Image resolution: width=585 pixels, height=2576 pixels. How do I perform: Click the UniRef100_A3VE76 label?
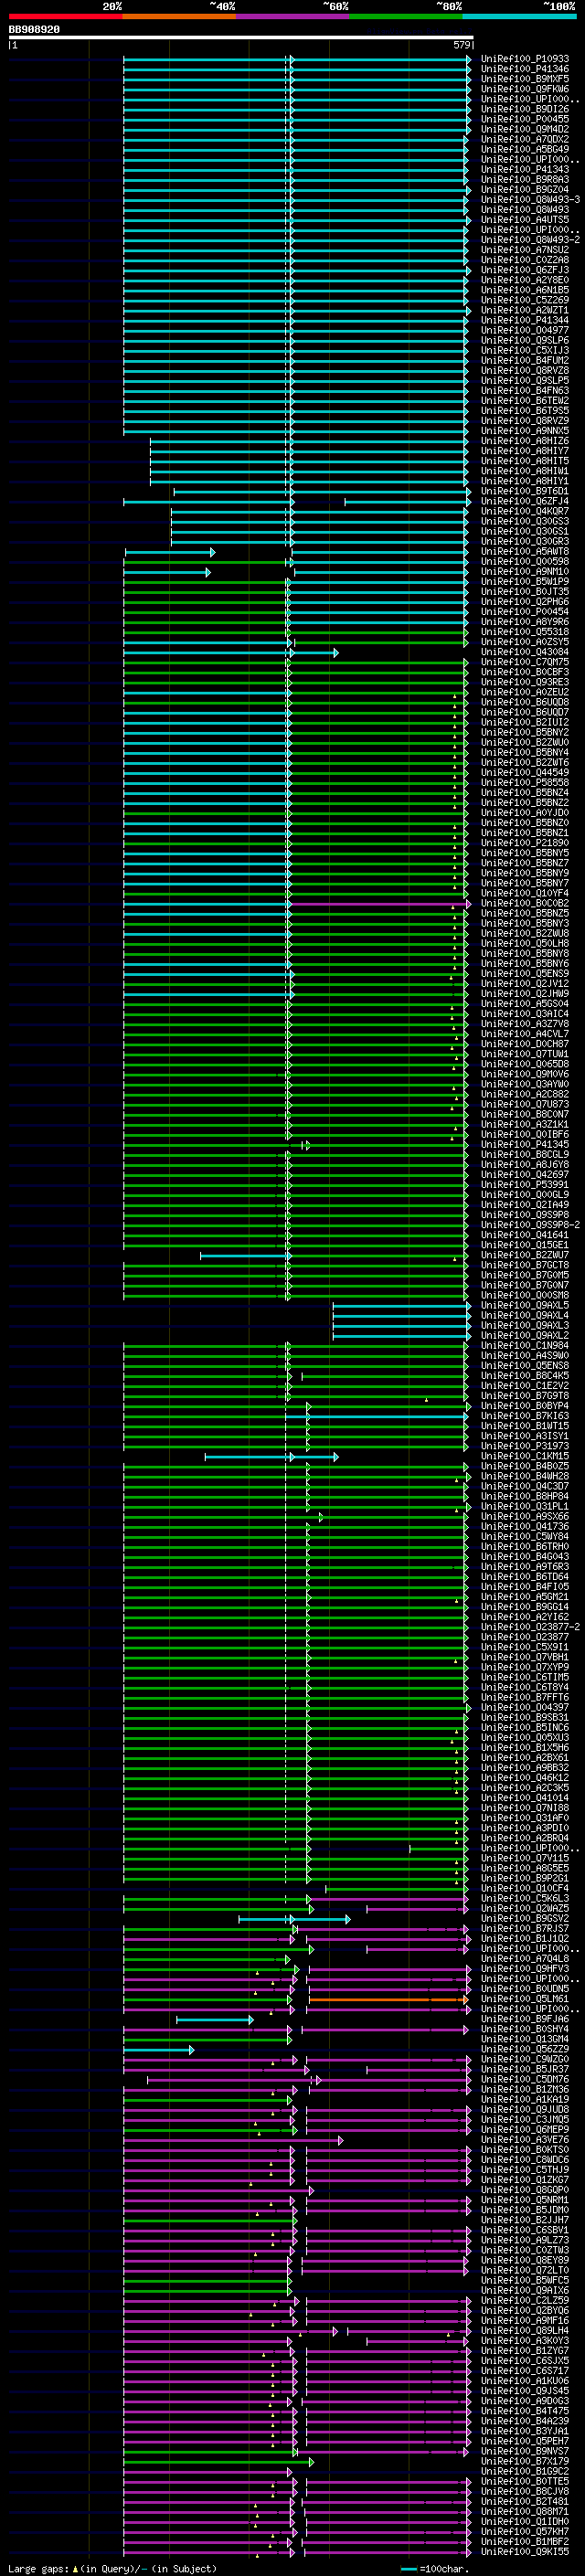[525, 2140]
